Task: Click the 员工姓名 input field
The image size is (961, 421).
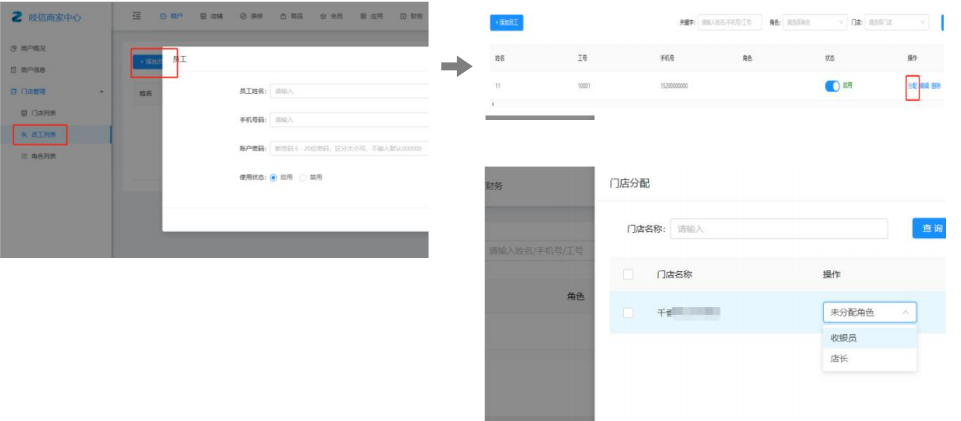Action: (x=348, y=91)
